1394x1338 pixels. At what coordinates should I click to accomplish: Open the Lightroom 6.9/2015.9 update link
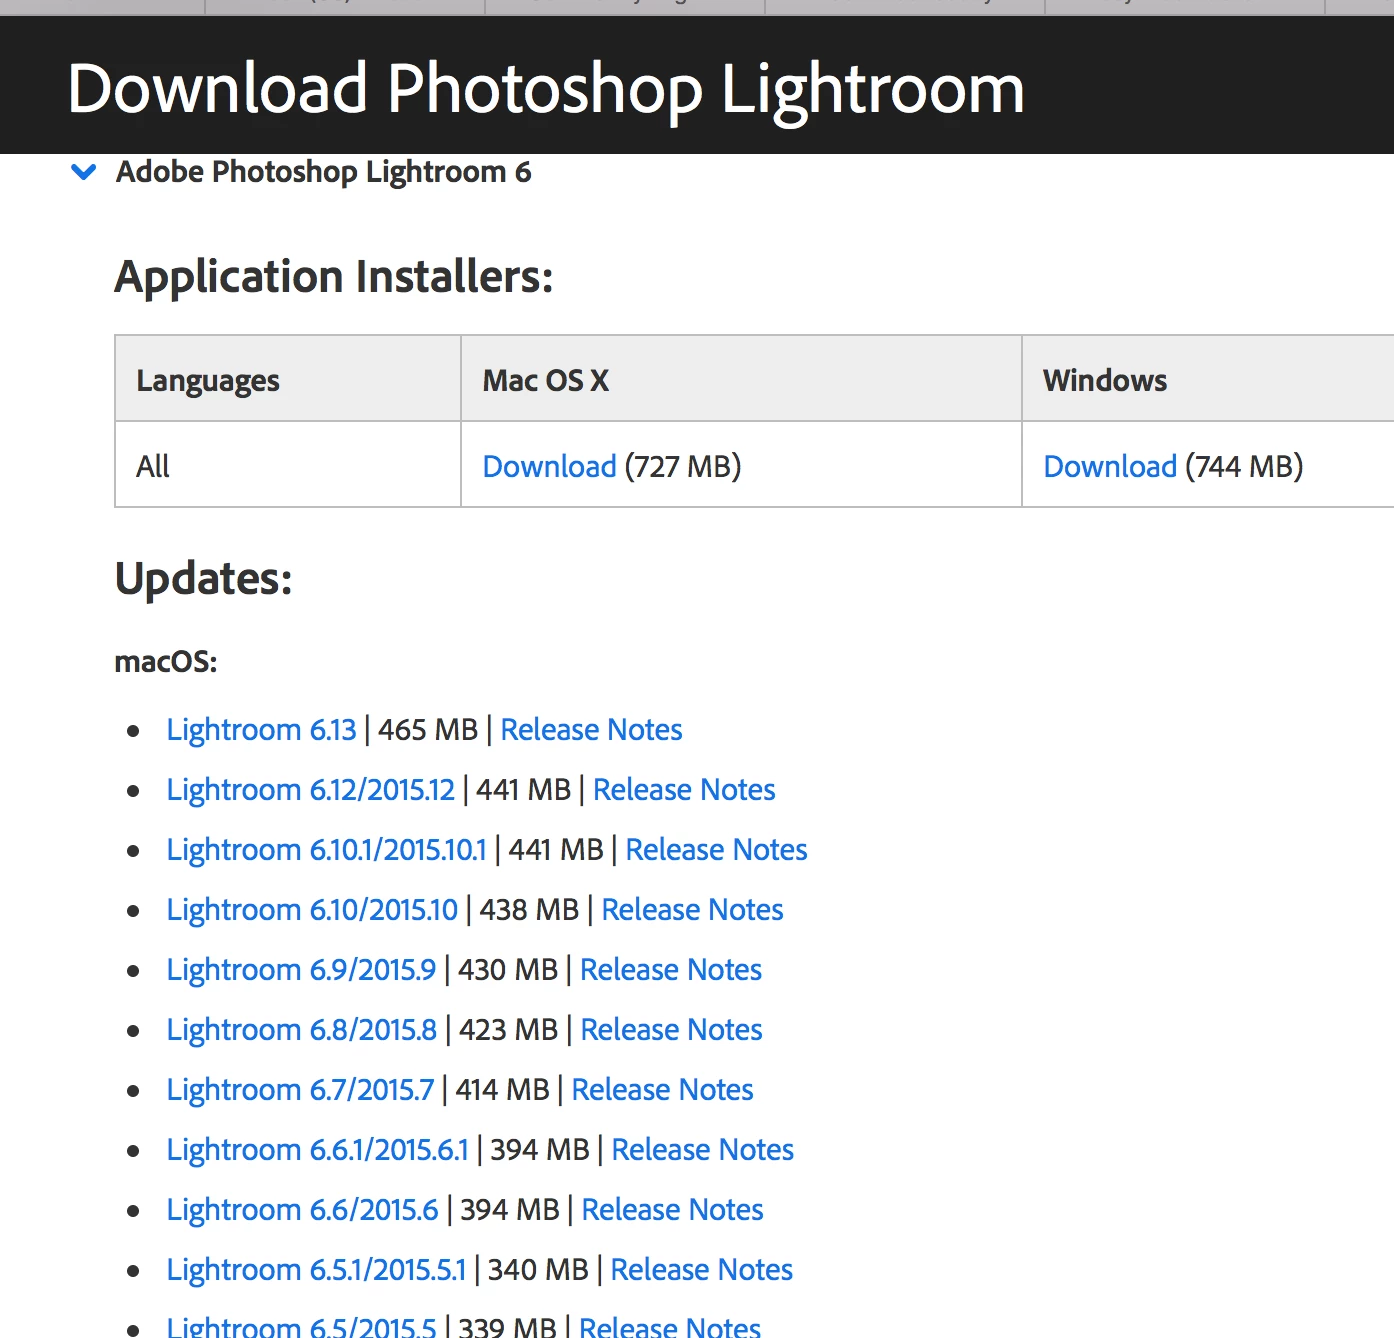click(x=301, y=970)
